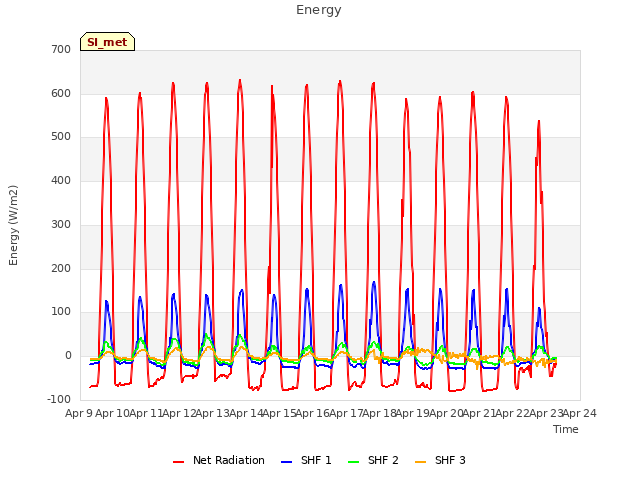
Task: Click the 0 y-axis tick label
Action: point(68,356)
